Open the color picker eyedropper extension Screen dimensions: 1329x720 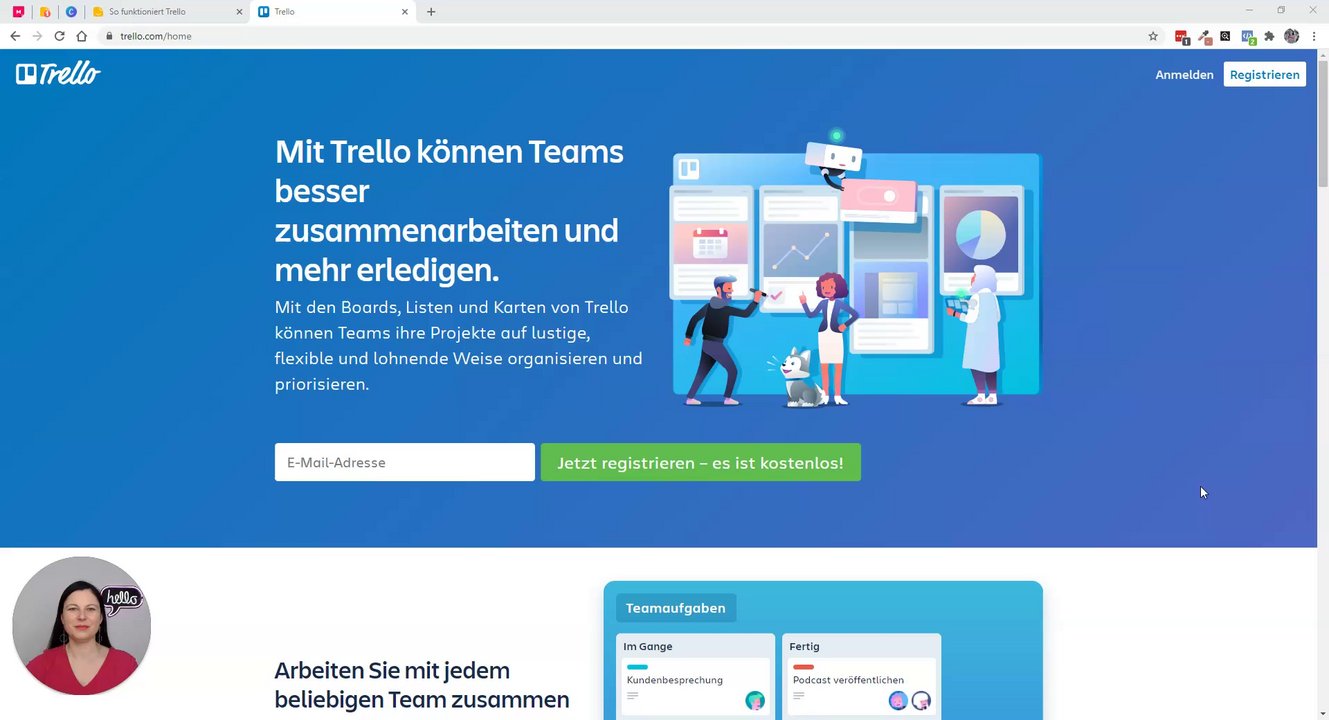pos(1204,37)
